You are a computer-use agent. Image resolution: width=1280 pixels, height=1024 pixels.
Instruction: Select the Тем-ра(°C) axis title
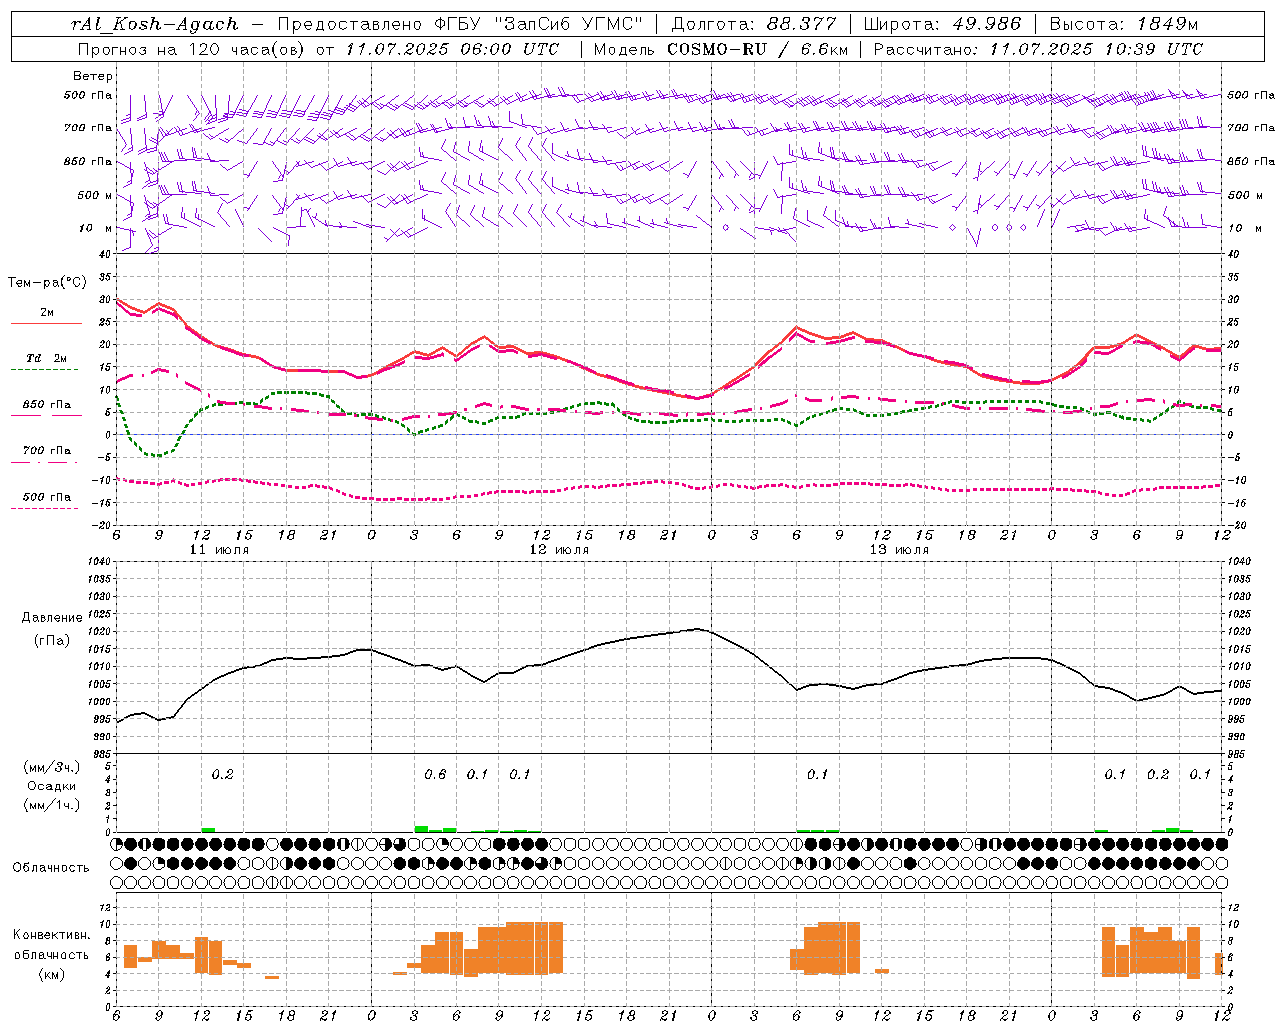[47, 283]
